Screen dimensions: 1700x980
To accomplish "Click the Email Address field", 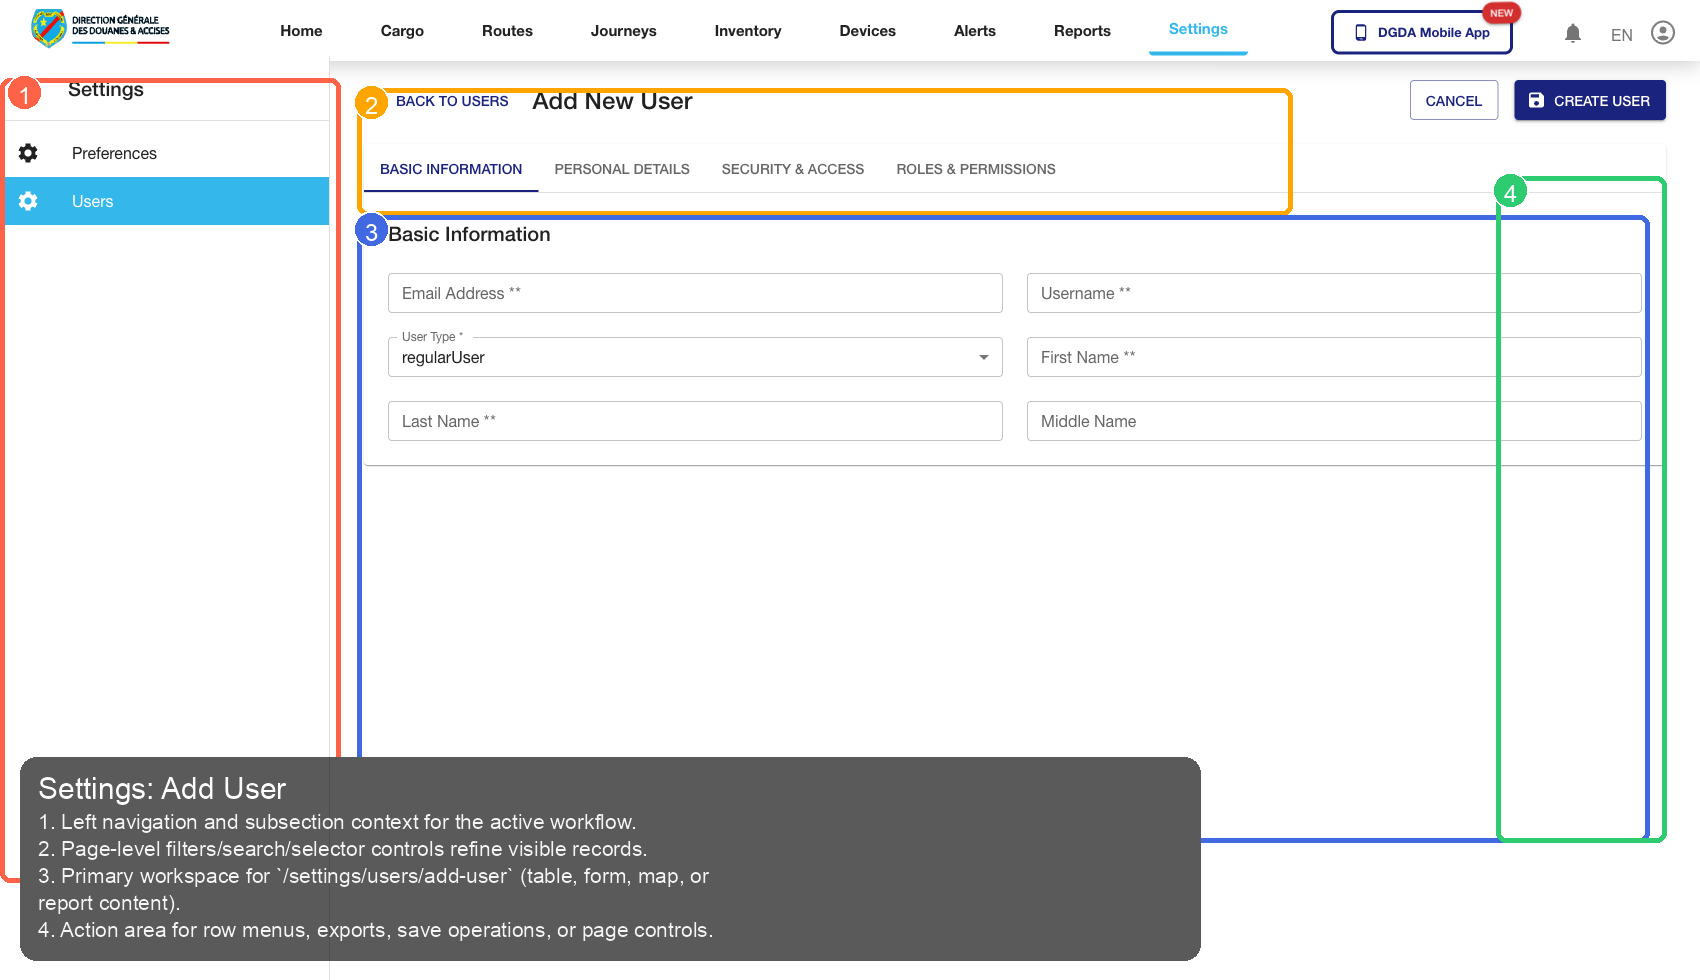I will (x=694, y=293).
